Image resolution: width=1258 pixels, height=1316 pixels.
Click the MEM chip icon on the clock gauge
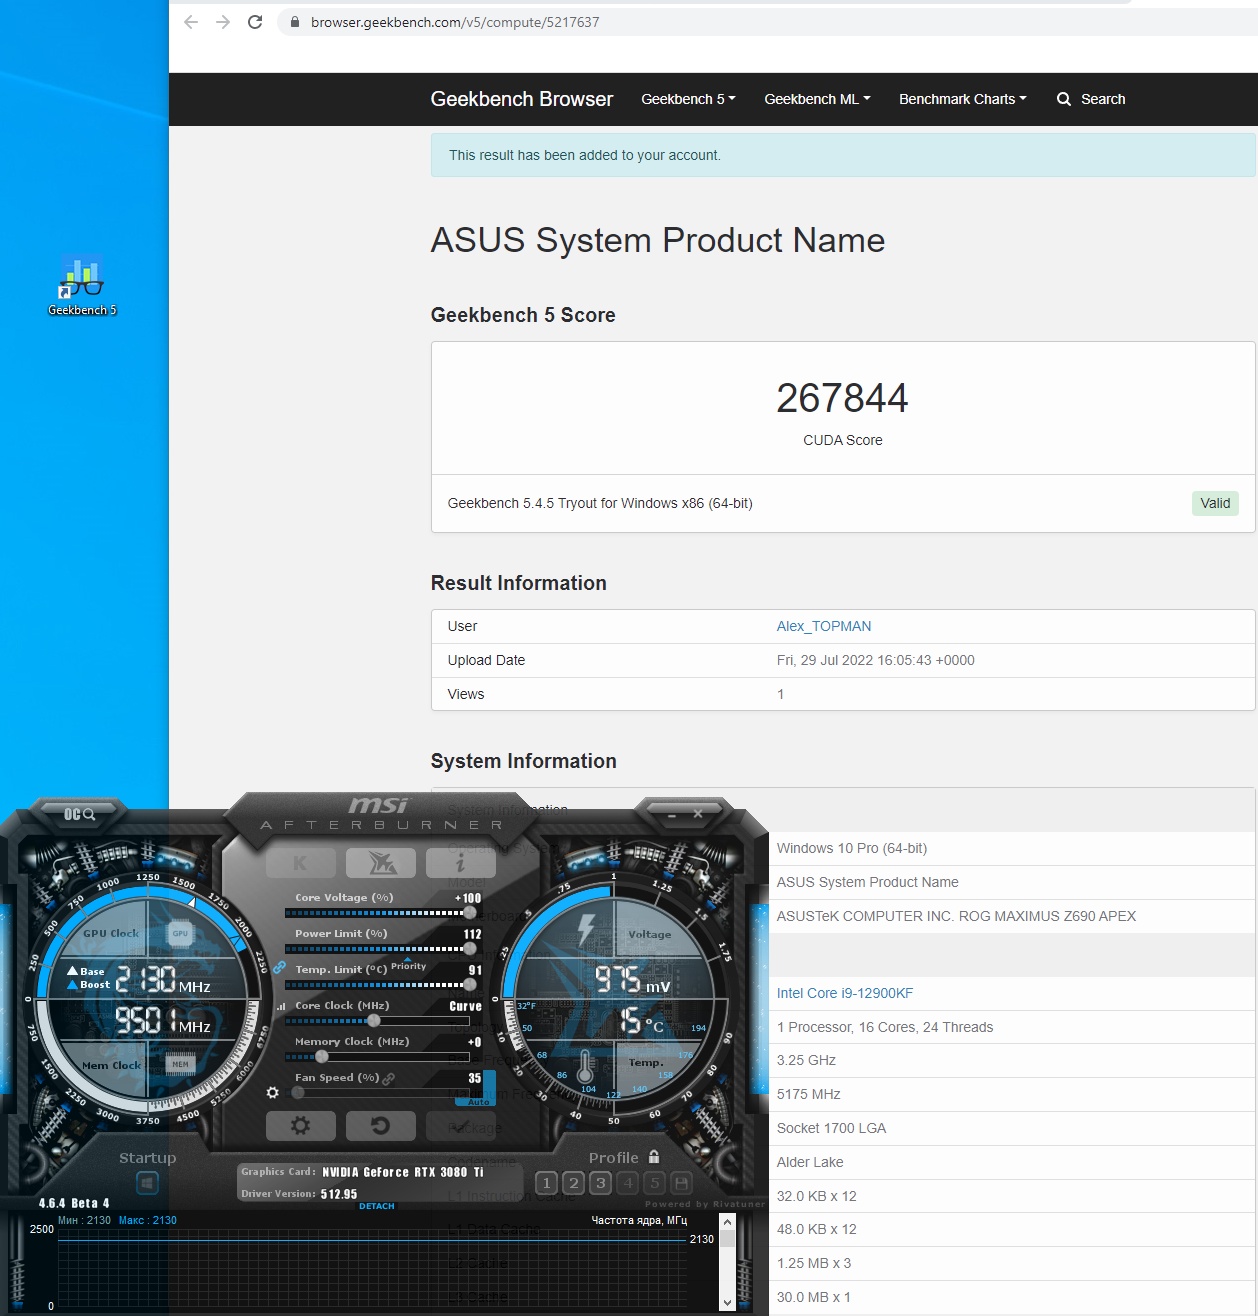pos(180,1064)
